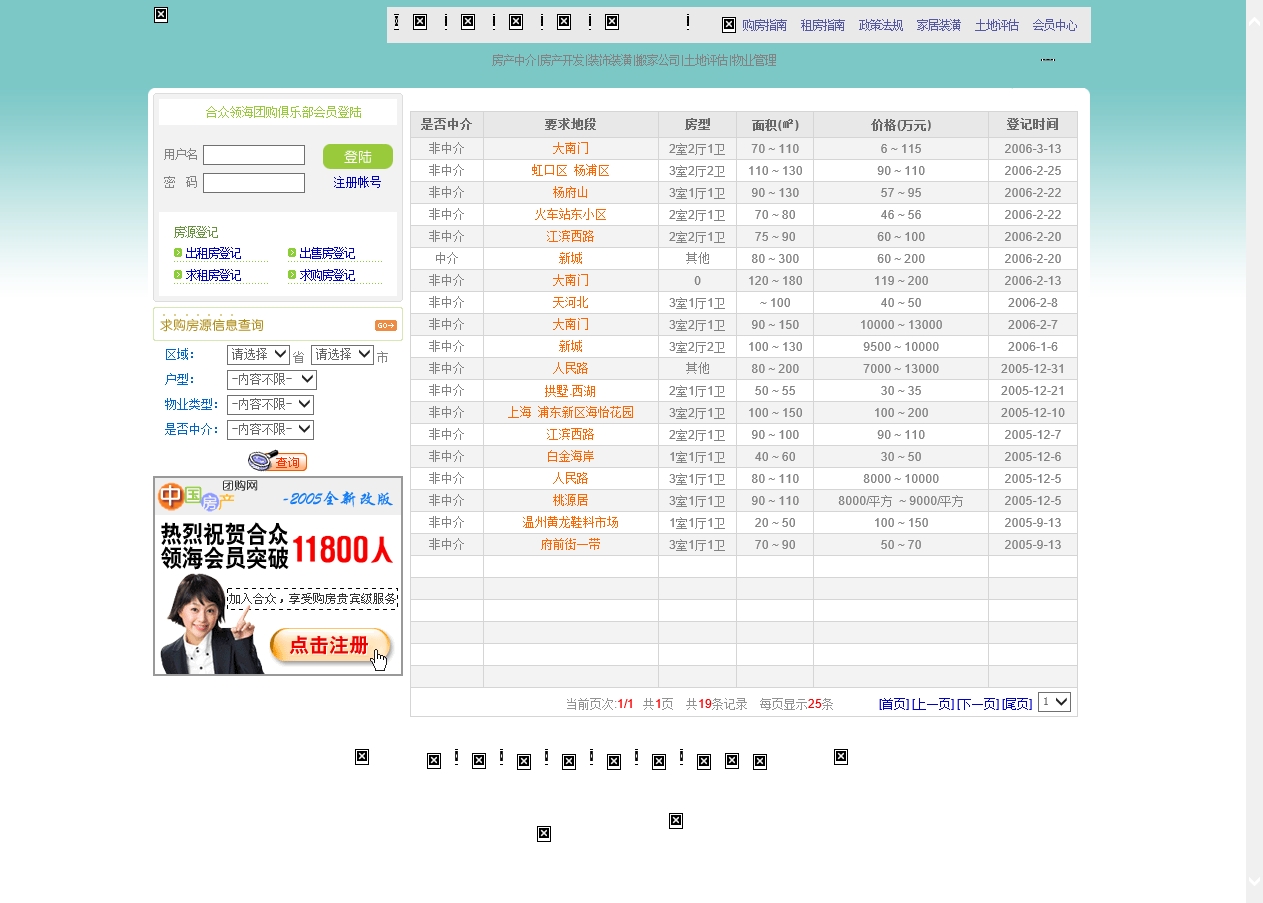Image resolution: width=1263 pixels, height=903 pixels.
Task: Click the 价格(万元) column header
Action: pos(901,125)
